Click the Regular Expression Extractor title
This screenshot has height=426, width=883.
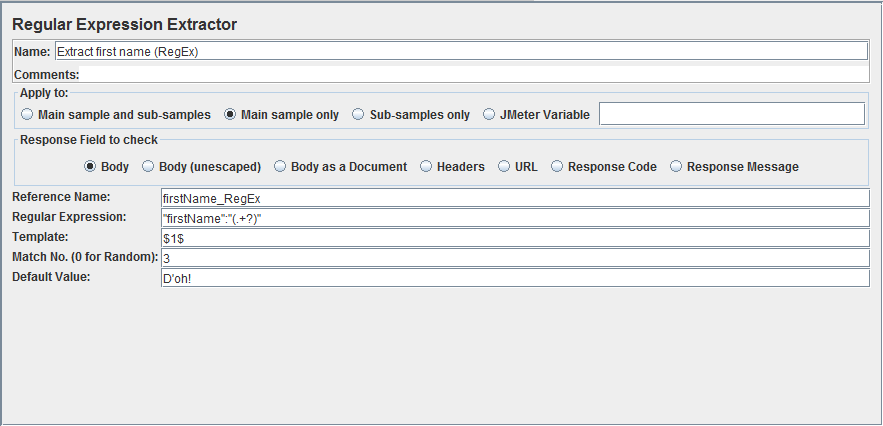pos(124,25)
